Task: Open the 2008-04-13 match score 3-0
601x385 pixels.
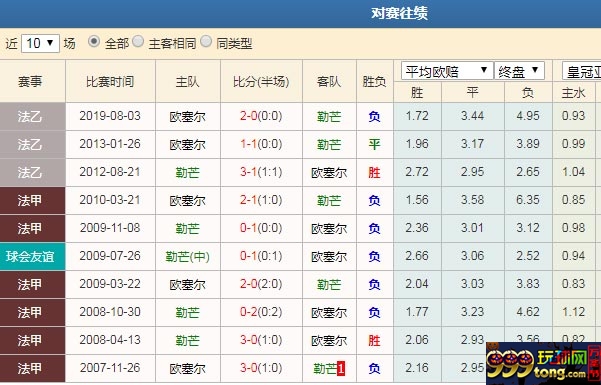Action: 249,340
